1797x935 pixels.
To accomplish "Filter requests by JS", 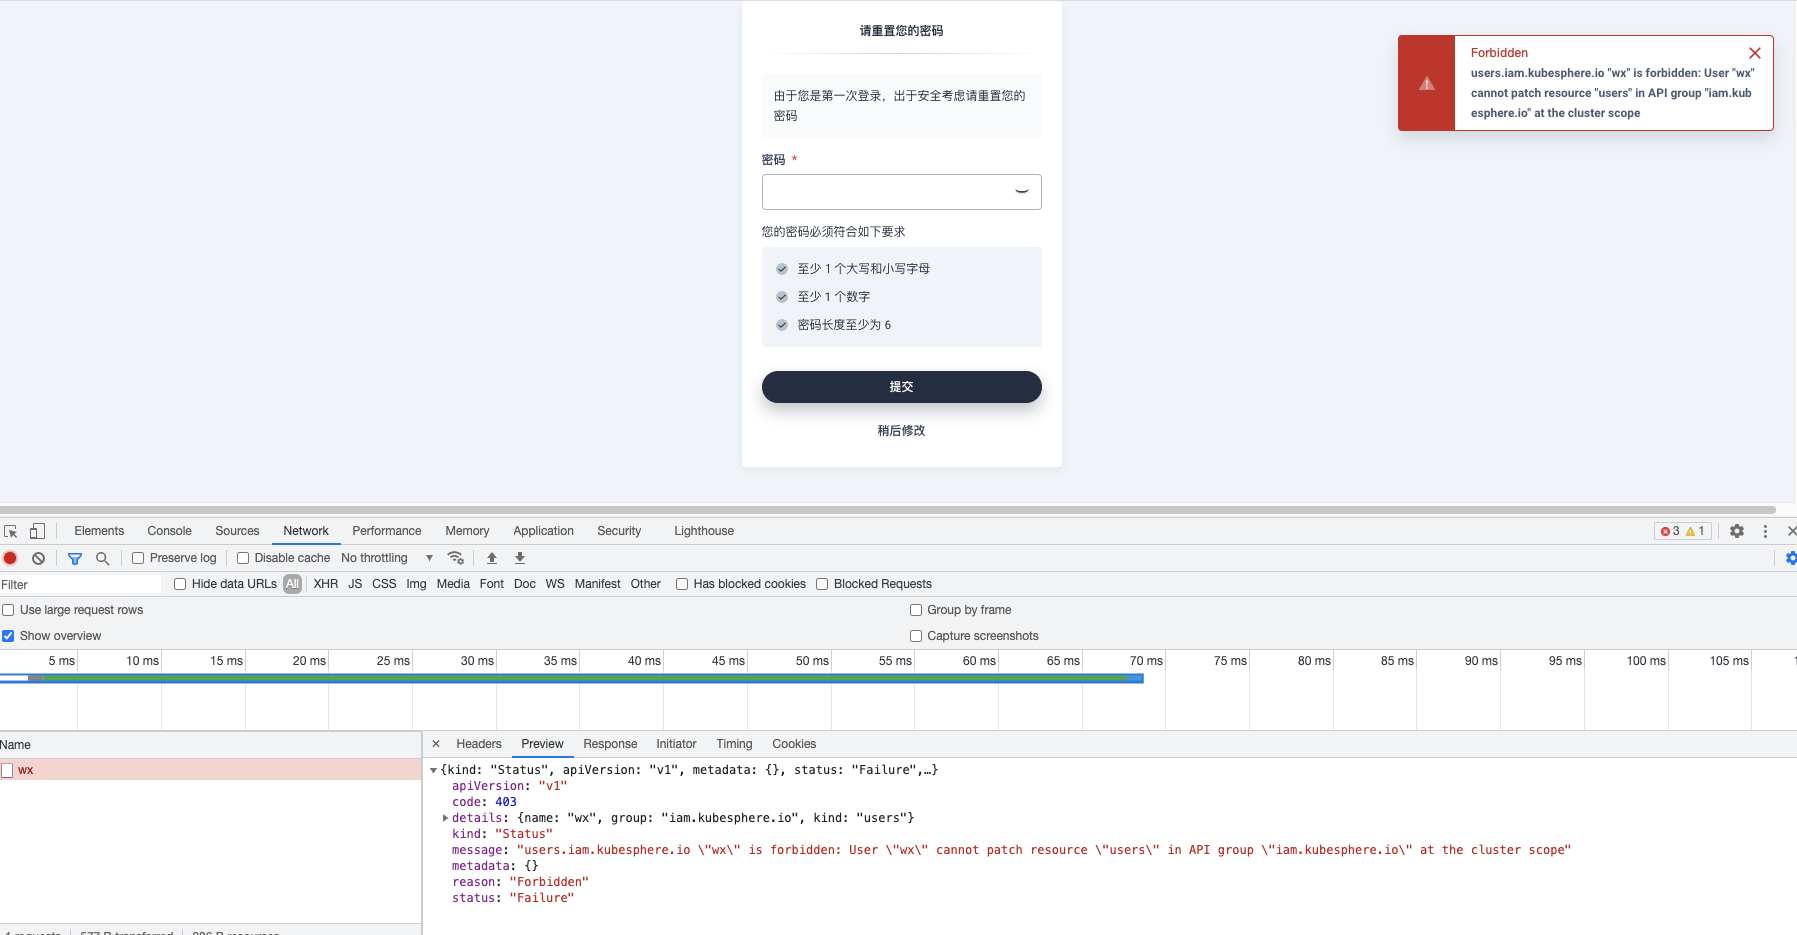I will [355, 584].
